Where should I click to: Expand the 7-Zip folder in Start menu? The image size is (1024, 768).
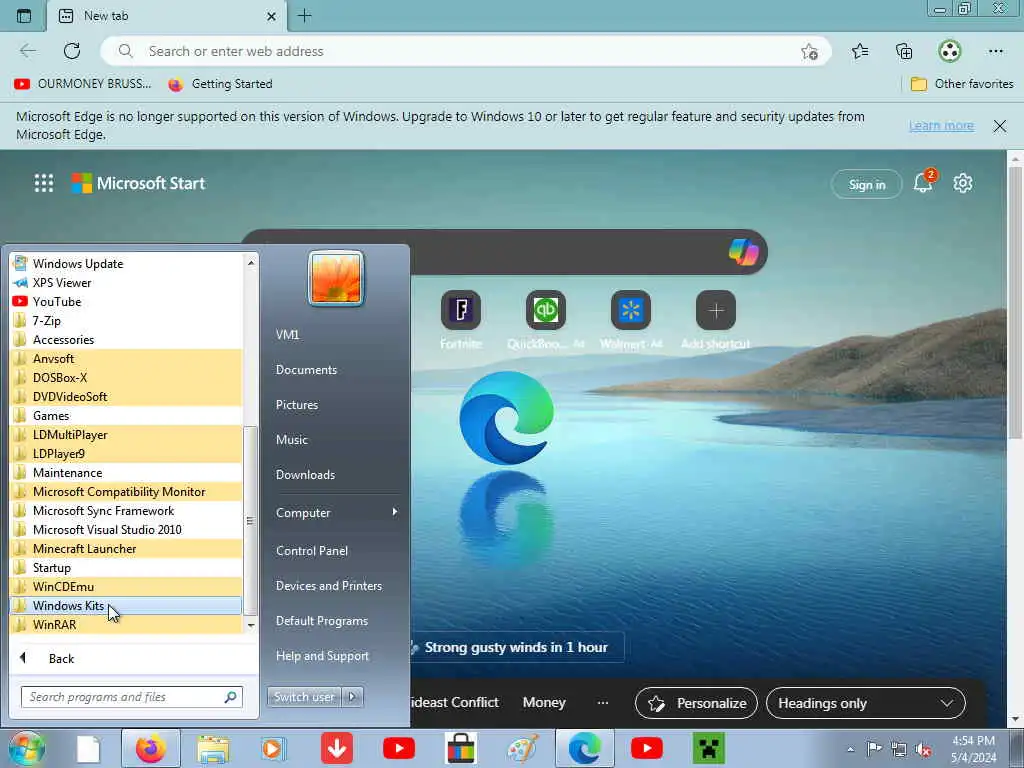pyautogui.click(x=127, y=321)
